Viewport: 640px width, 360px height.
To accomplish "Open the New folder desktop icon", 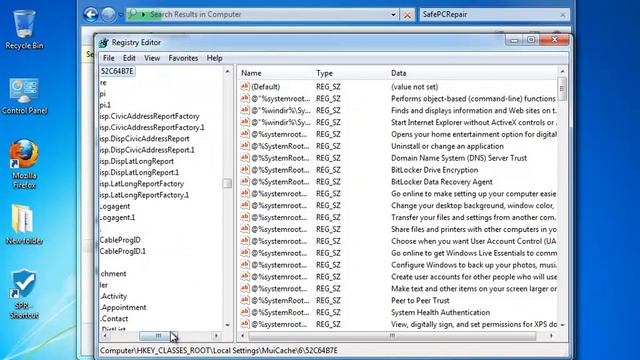I will click(24, 224).
